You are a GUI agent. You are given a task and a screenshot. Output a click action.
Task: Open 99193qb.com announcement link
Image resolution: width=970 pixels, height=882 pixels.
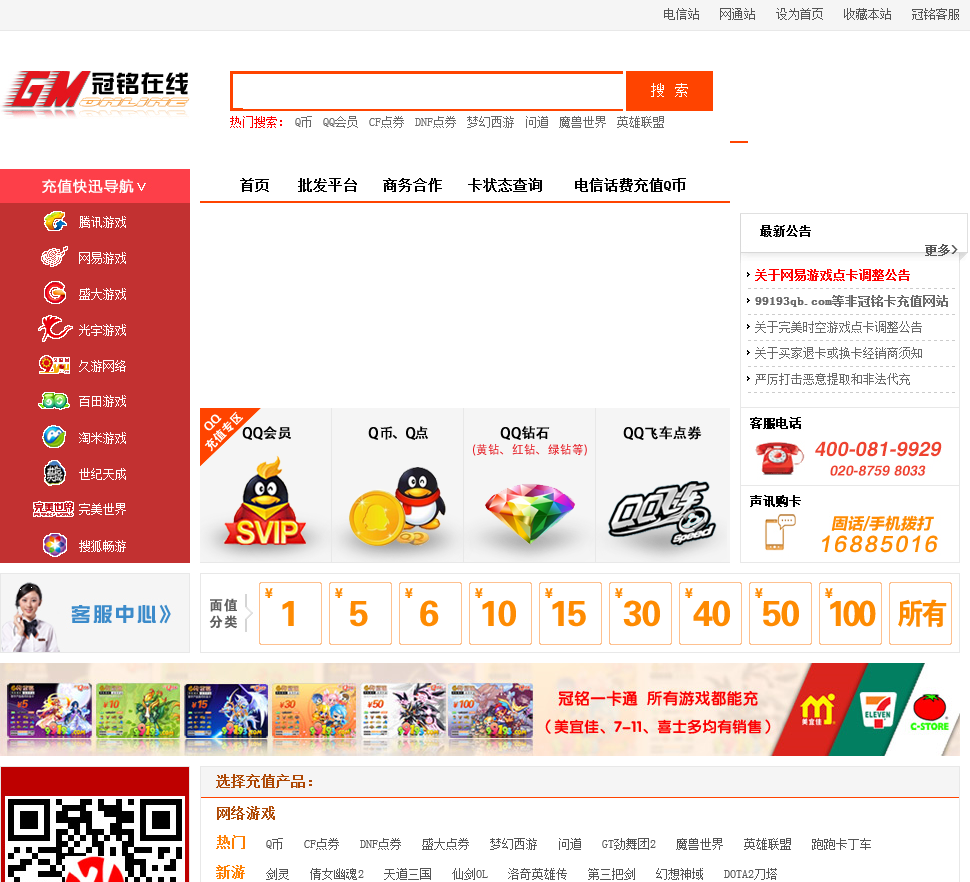pyautogui.click(x=851, y=301)
